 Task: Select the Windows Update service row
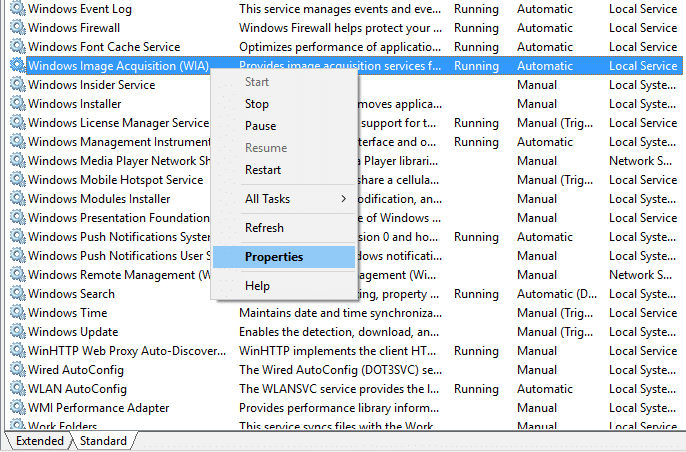tap(346, 332)
